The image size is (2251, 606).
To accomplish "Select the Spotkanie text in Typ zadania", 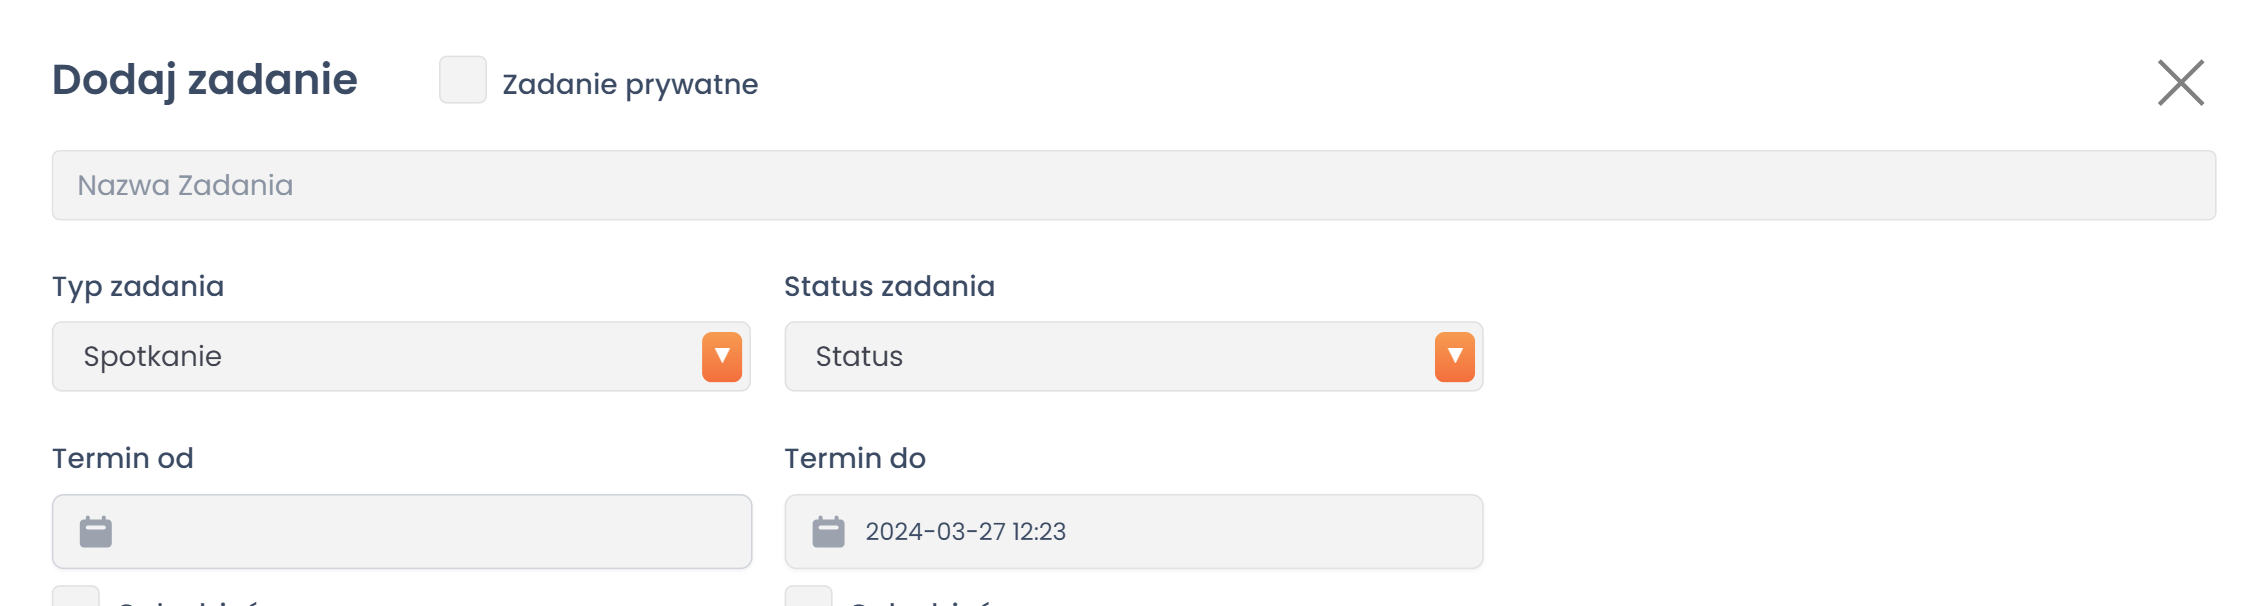I will [x=153, y=357].
